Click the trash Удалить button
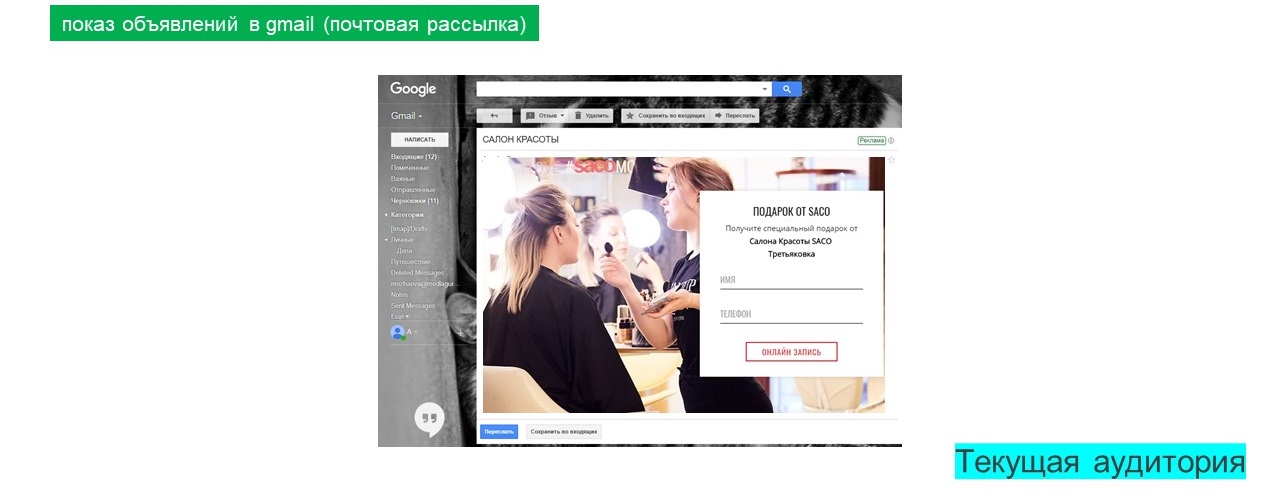This screenshot has width=1280, height=503. tap(591, 116)
